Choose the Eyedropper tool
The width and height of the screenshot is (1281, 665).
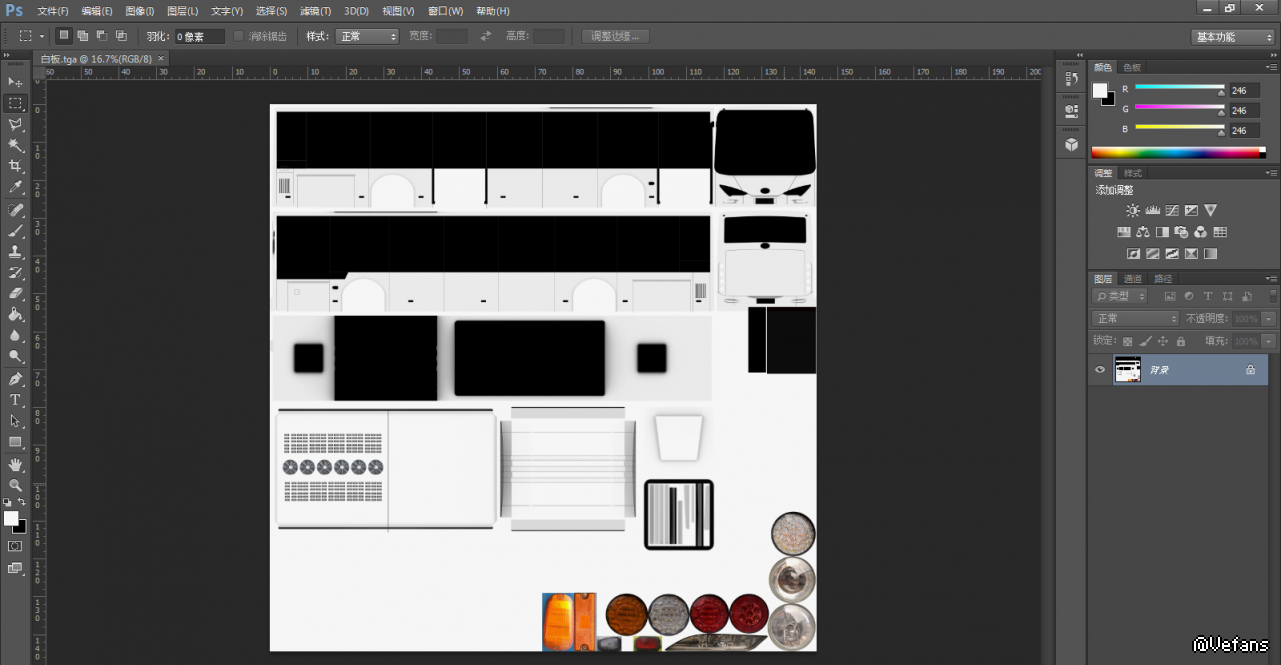tap(15, 187)
